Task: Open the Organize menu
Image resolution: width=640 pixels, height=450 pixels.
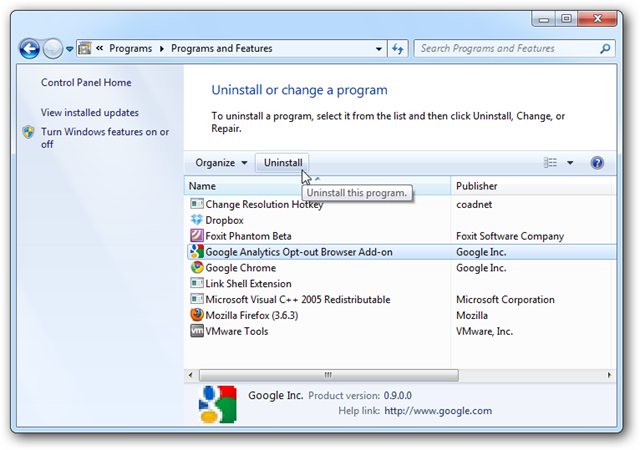Action: [x=221, y=163]
